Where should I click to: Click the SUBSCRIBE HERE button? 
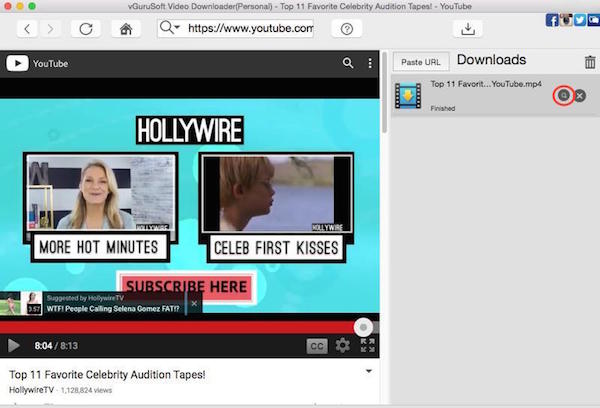click(186, 286)
